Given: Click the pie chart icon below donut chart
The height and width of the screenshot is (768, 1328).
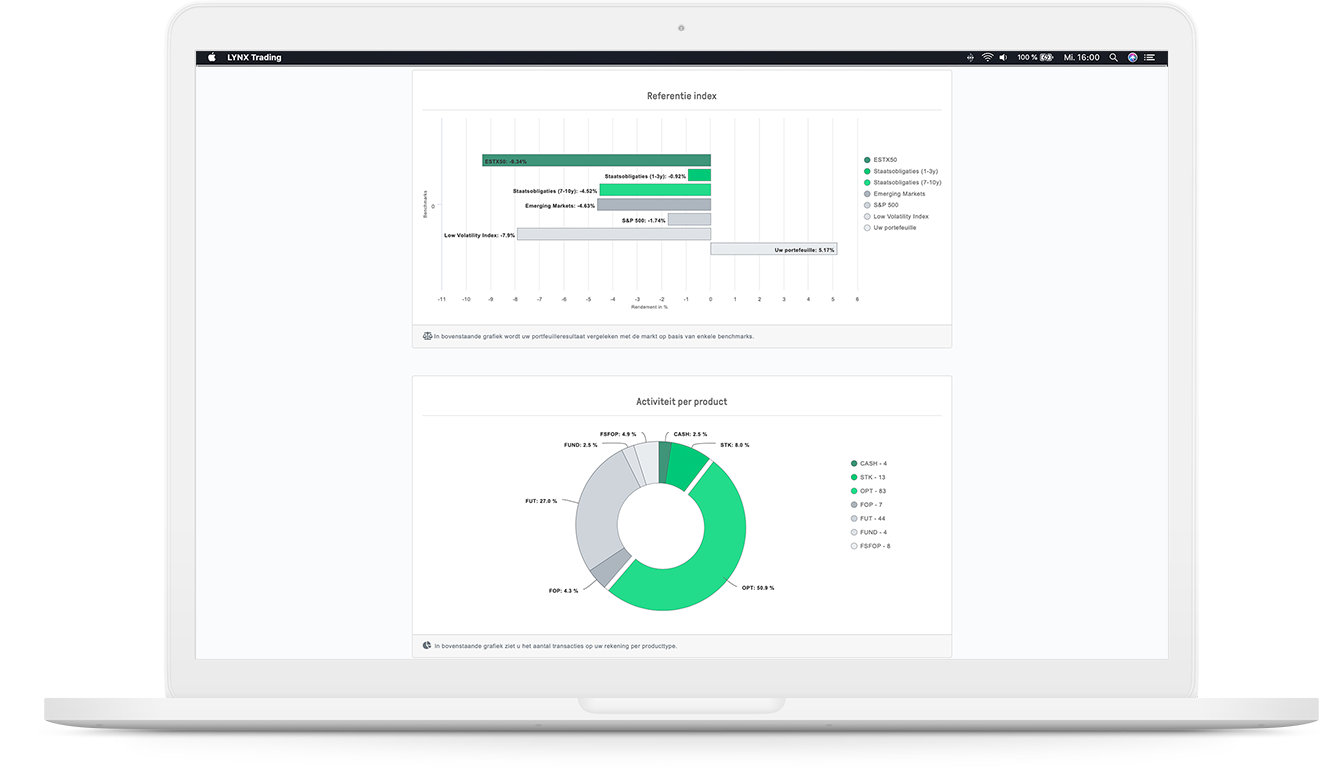Looking at the screenshot, I should coord(428,646).
